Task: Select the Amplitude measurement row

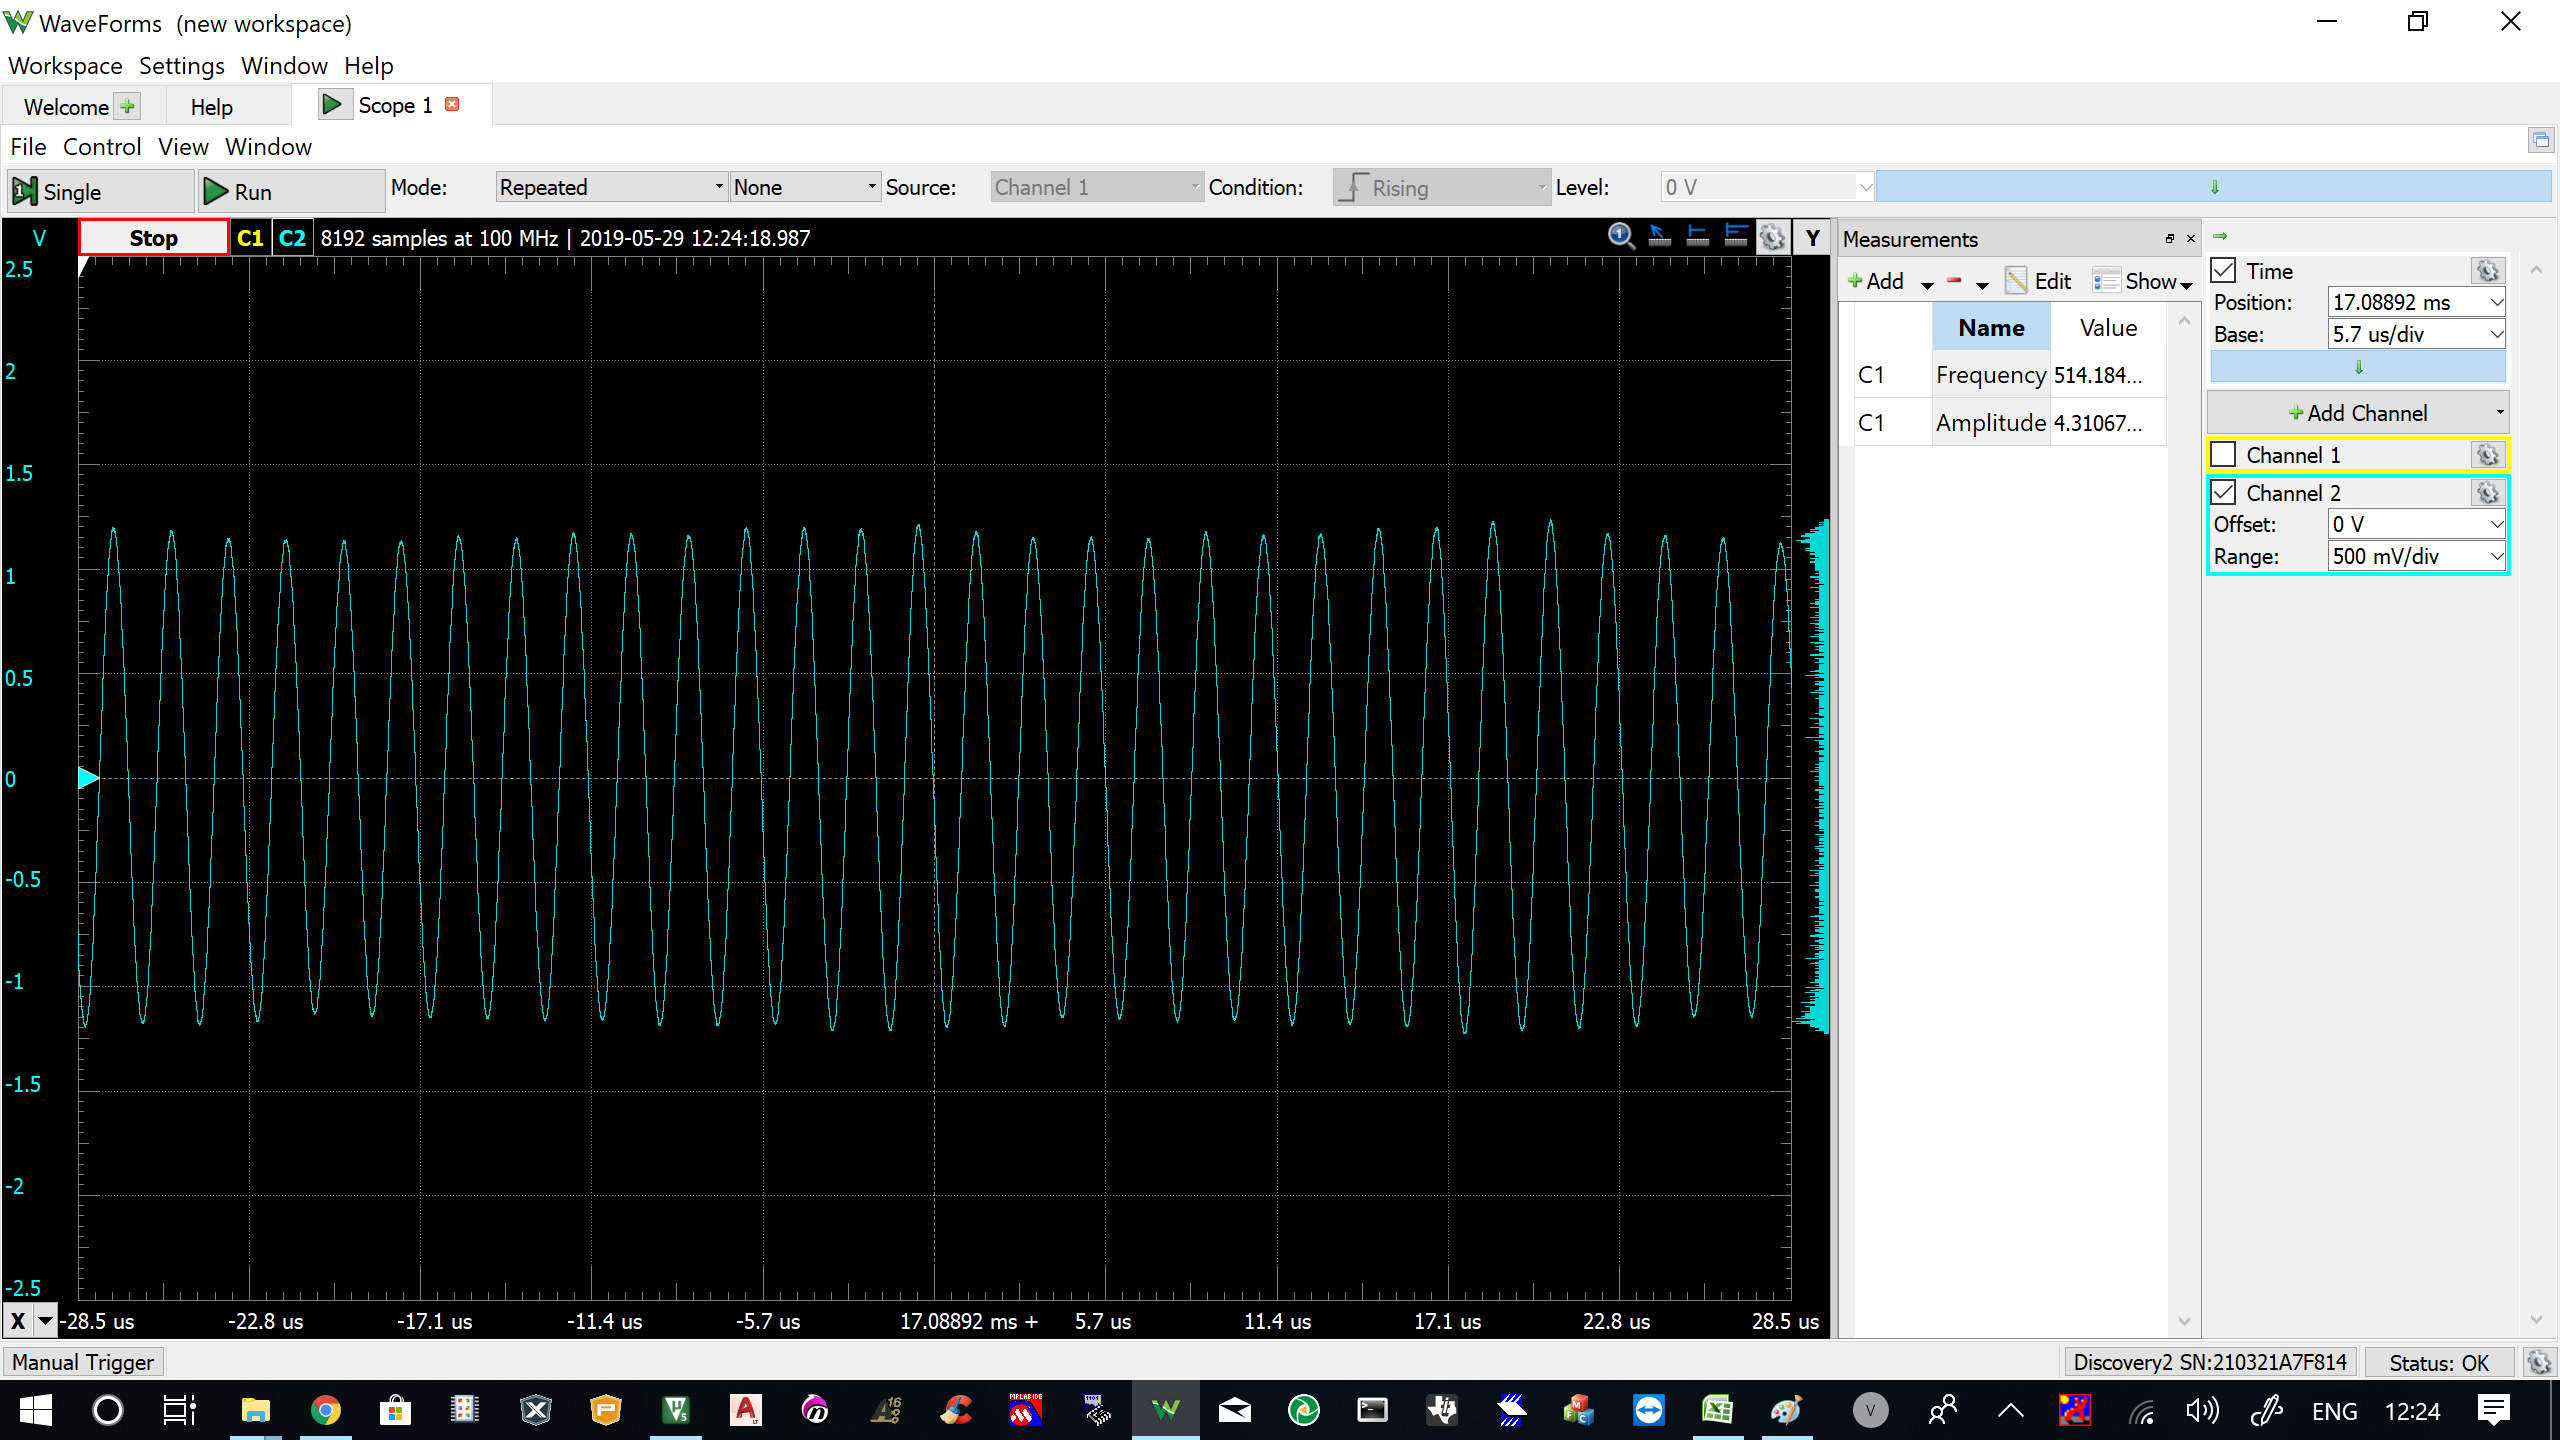Action: click(2008, 423)
